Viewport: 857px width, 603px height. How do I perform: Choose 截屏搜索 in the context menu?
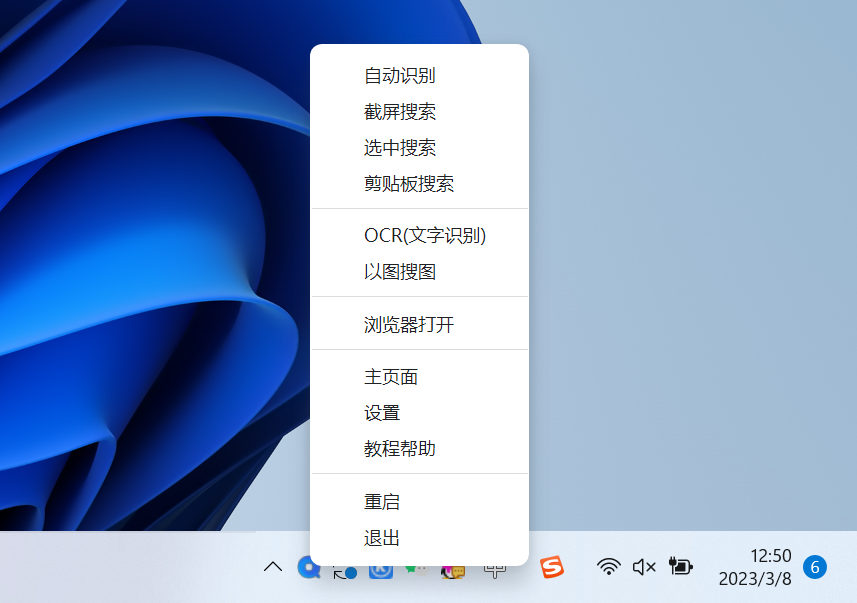(419, 112)
